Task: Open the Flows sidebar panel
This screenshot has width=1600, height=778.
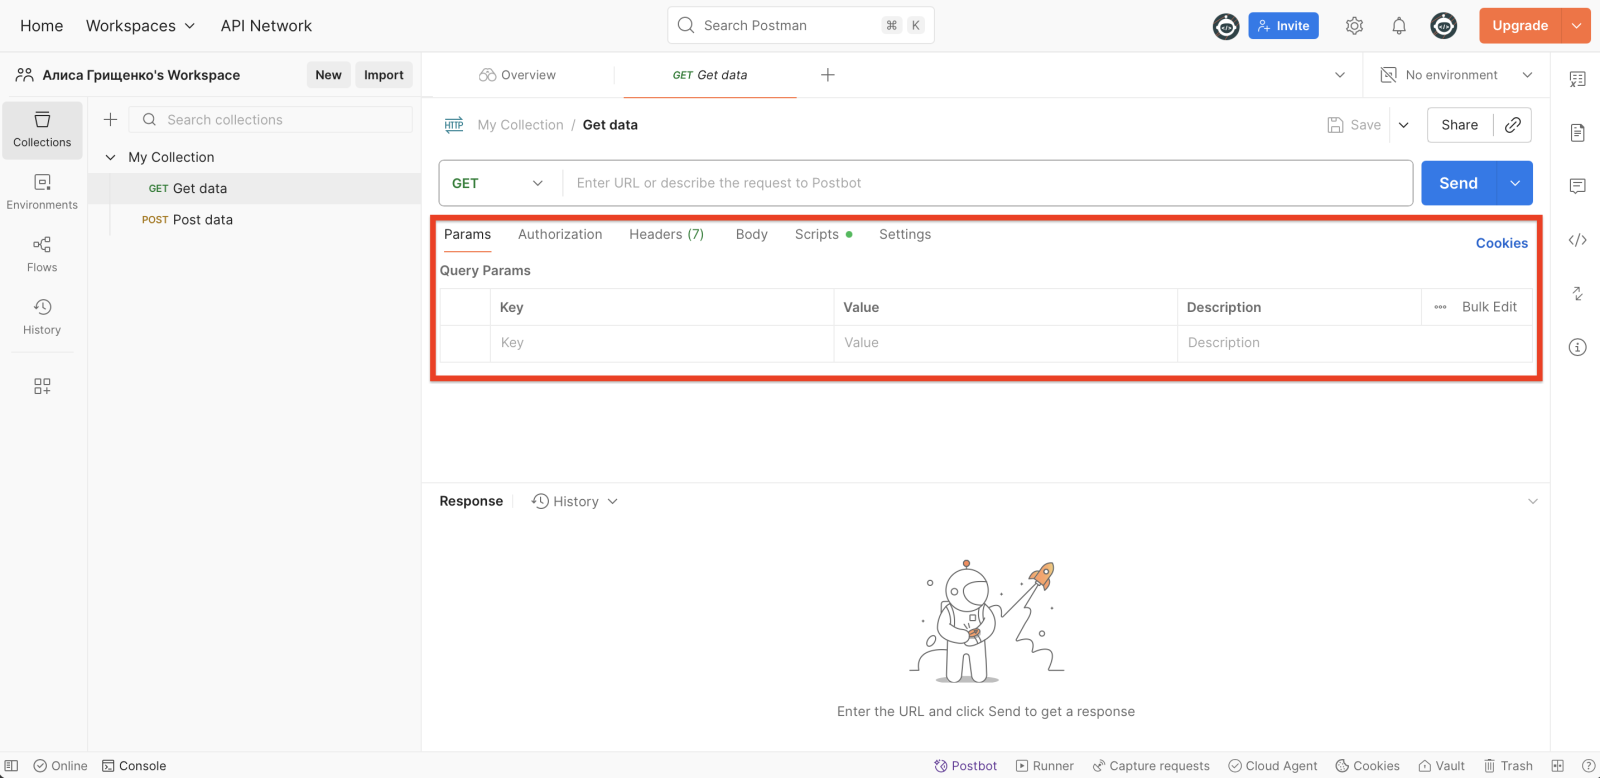Action: (x=42, y=254)
